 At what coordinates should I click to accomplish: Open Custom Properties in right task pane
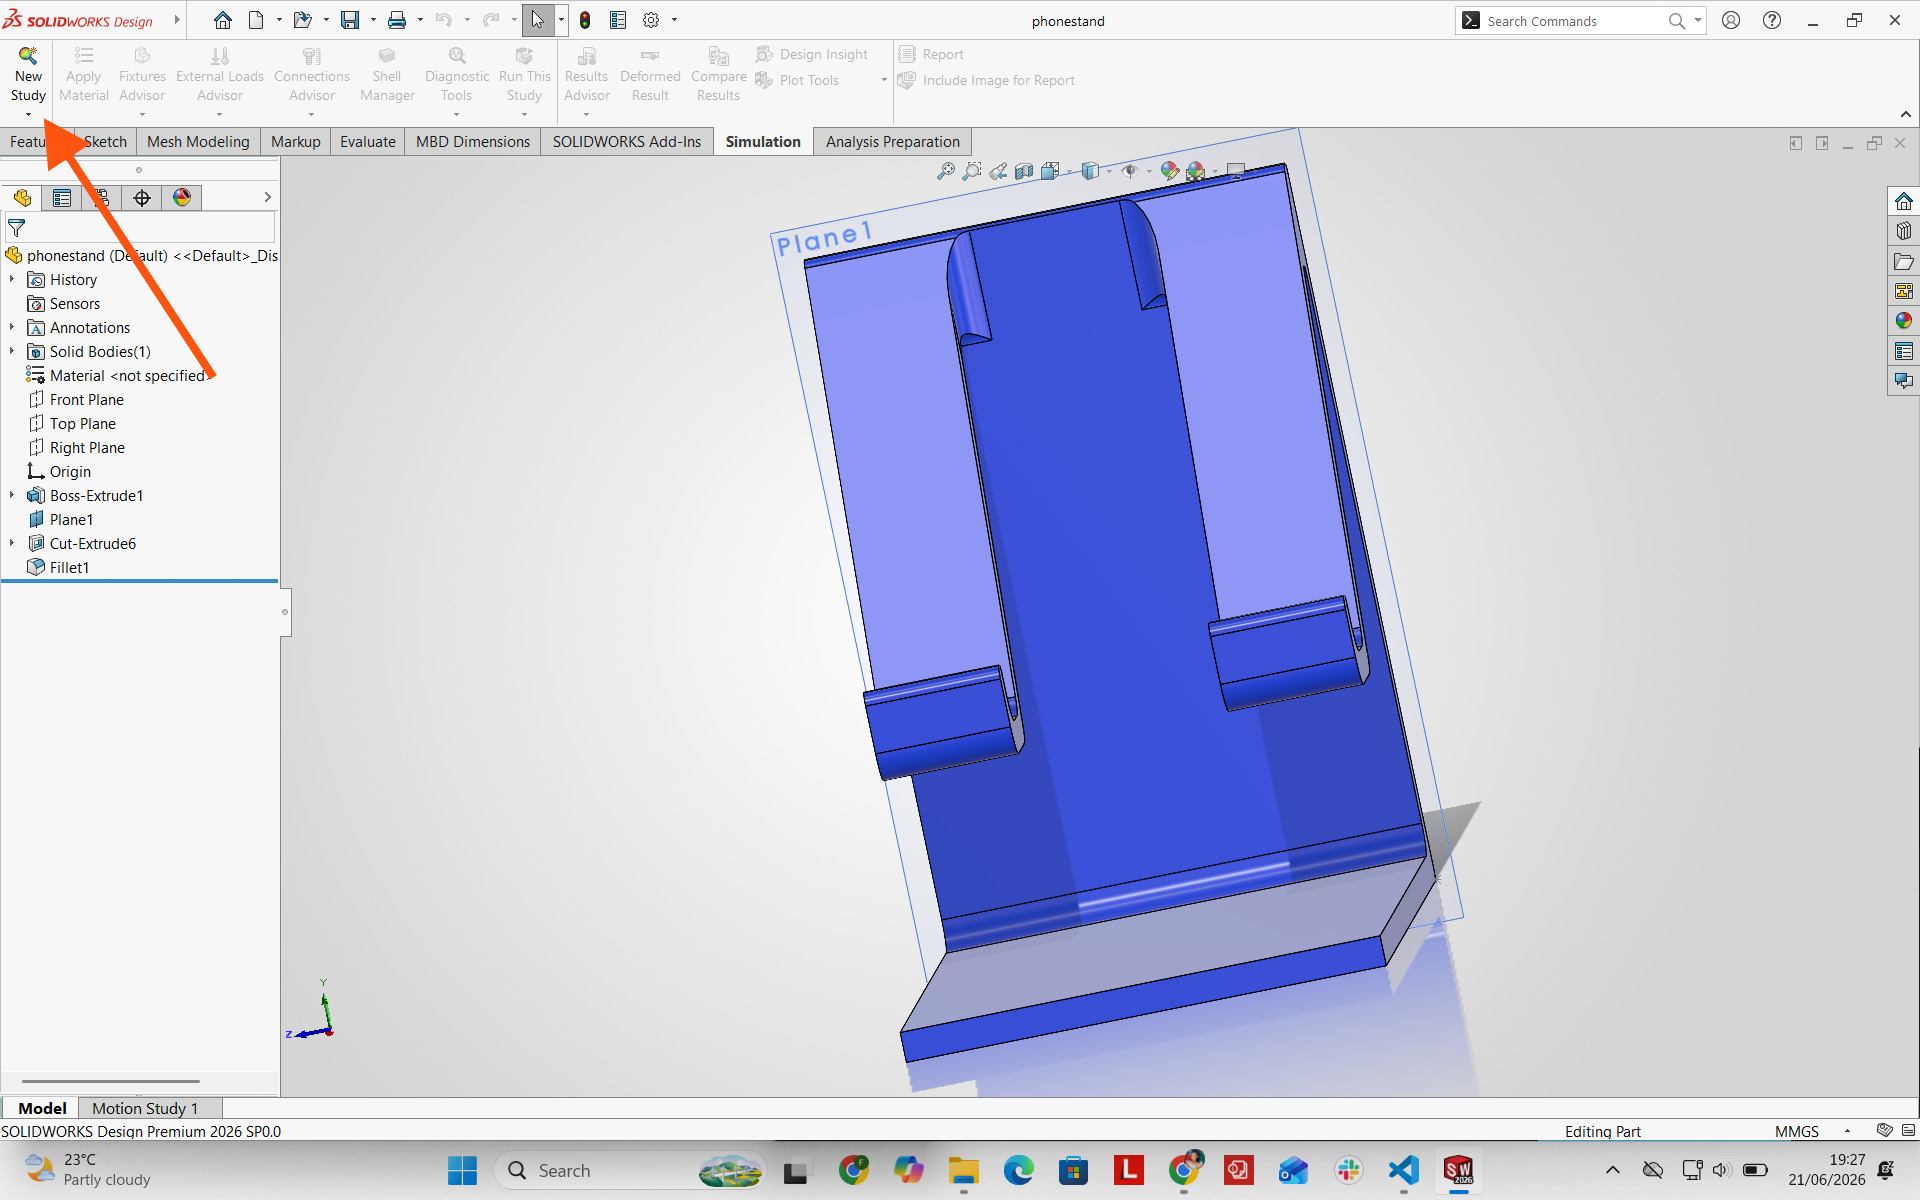tap(1903, 351)
